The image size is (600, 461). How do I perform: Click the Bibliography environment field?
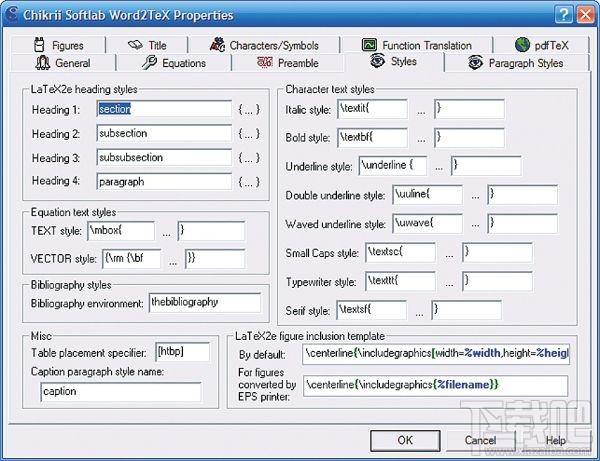(x=205, y=303)
